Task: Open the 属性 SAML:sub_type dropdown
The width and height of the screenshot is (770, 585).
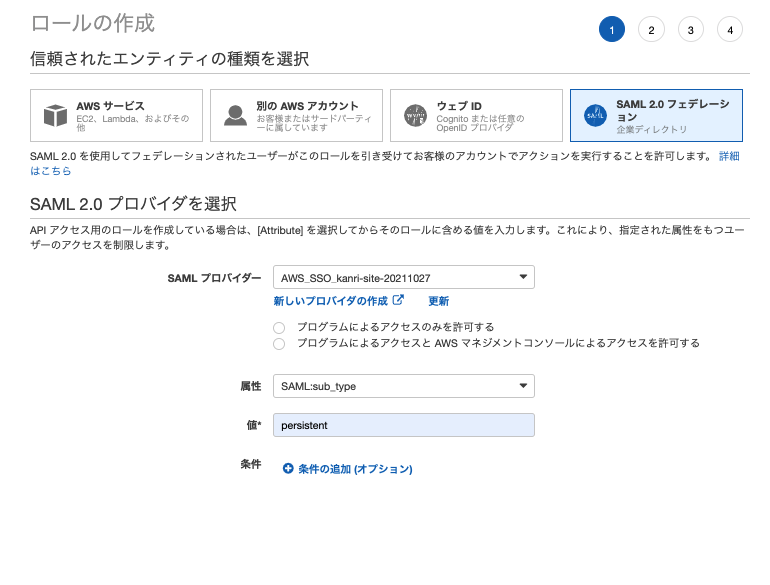Action: (404, 386)
